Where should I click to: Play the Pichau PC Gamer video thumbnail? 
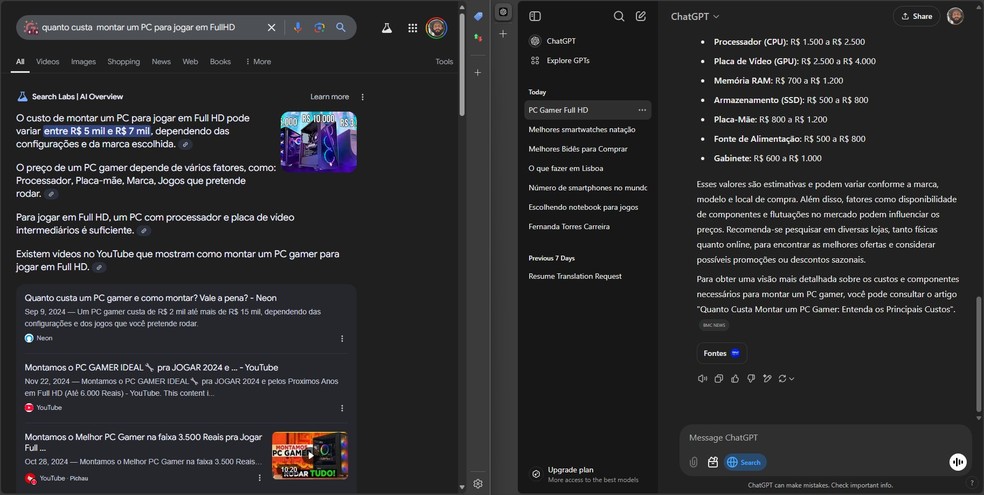[x=310, y=455]
